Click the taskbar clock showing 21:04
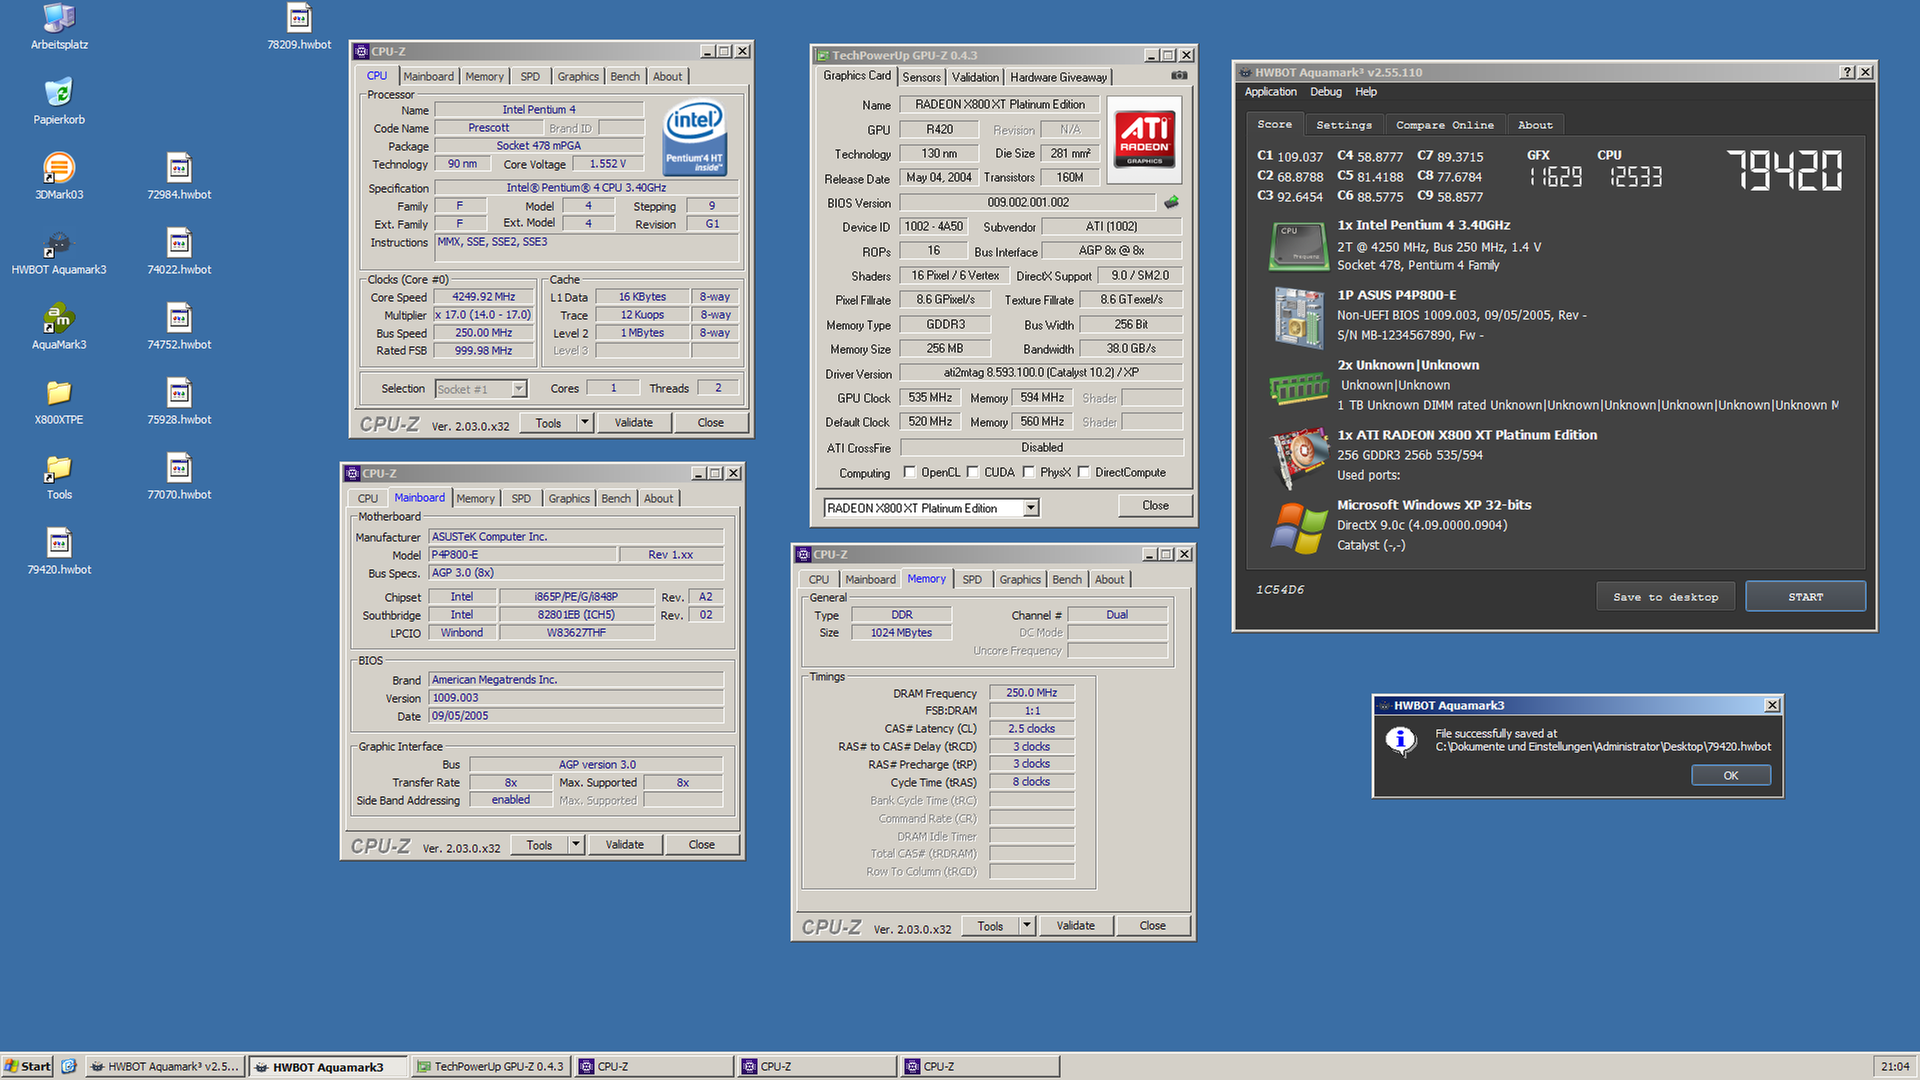 pos(1894,1066)
